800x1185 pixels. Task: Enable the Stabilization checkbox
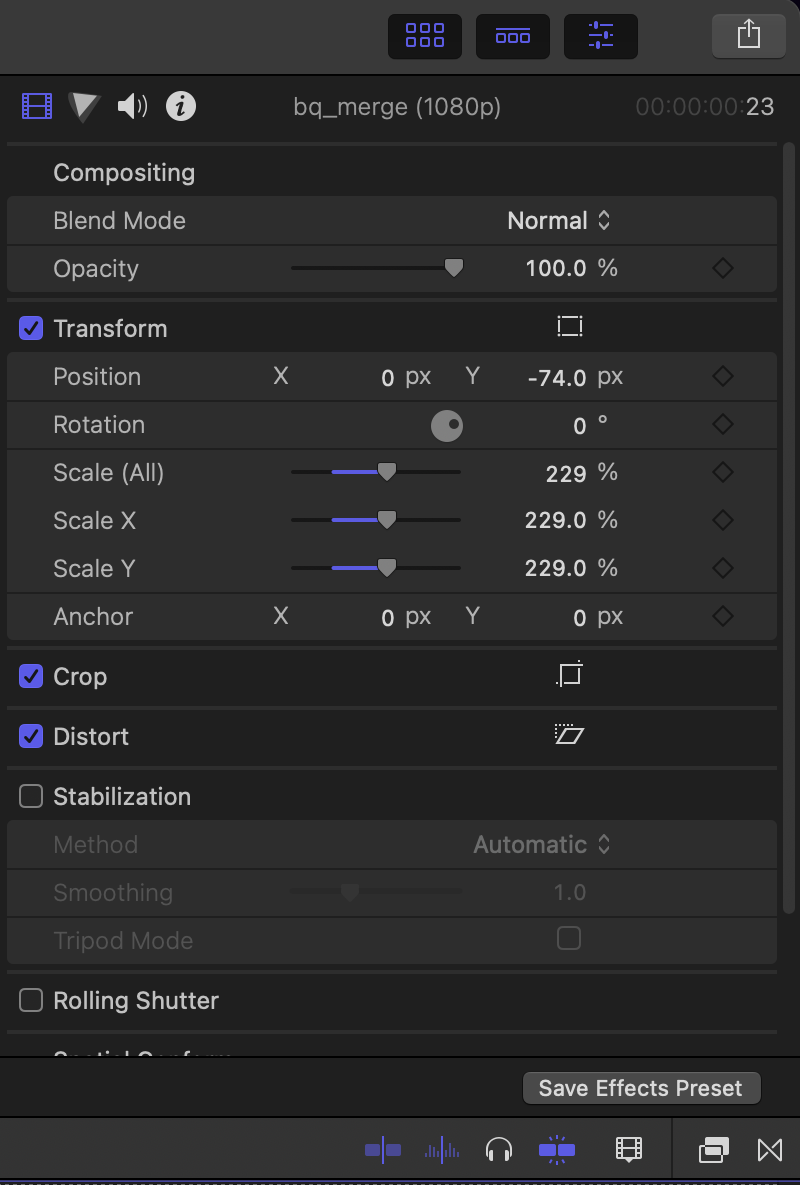[x=31, y=796]
